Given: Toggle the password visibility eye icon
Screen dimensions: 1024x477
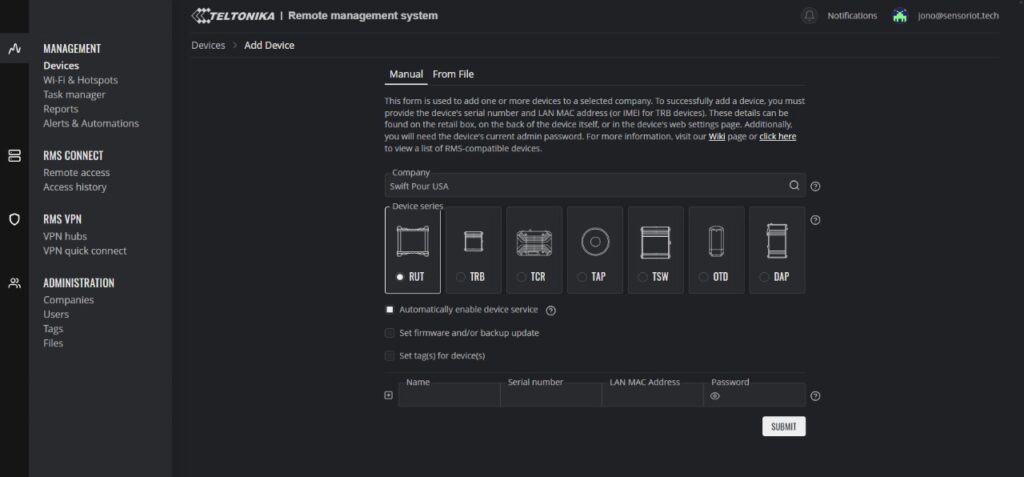Looking at the screenshot, I should [715, 396].
